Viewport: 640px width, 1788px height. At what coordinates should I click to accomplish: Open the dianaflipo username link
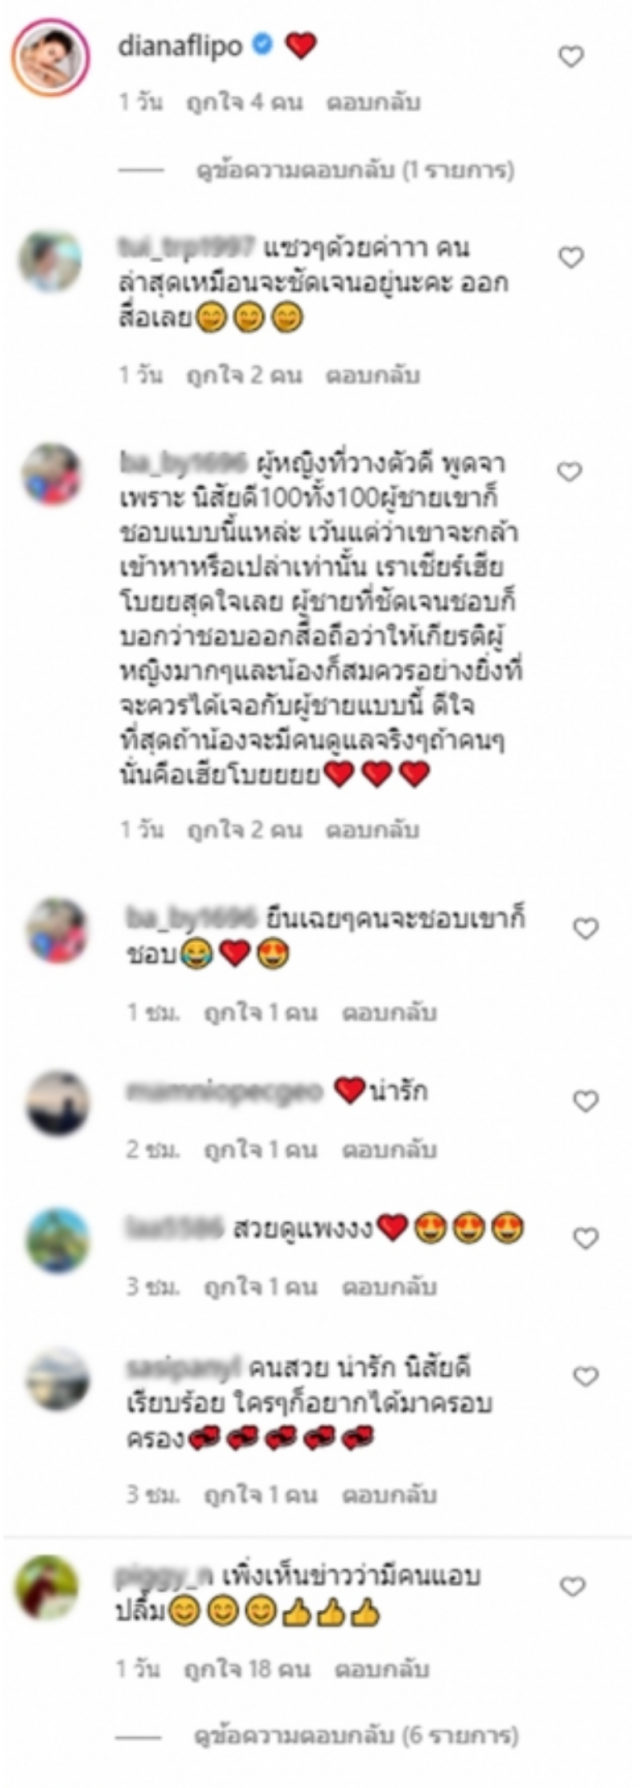pyautogui.click(x=181, y=46)
